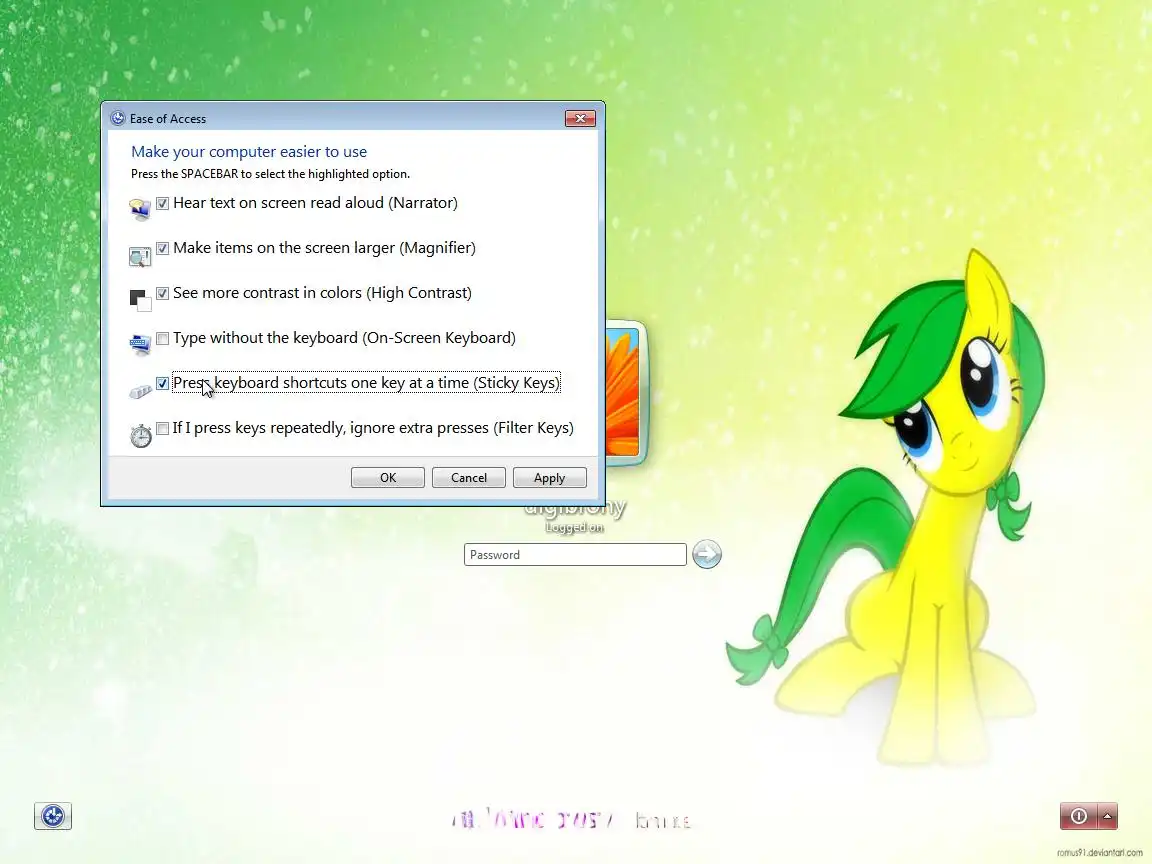The width and height of the screenshot is (1152, 864).
Task: Click the red shut down power button
Action: click(1078, 816)
